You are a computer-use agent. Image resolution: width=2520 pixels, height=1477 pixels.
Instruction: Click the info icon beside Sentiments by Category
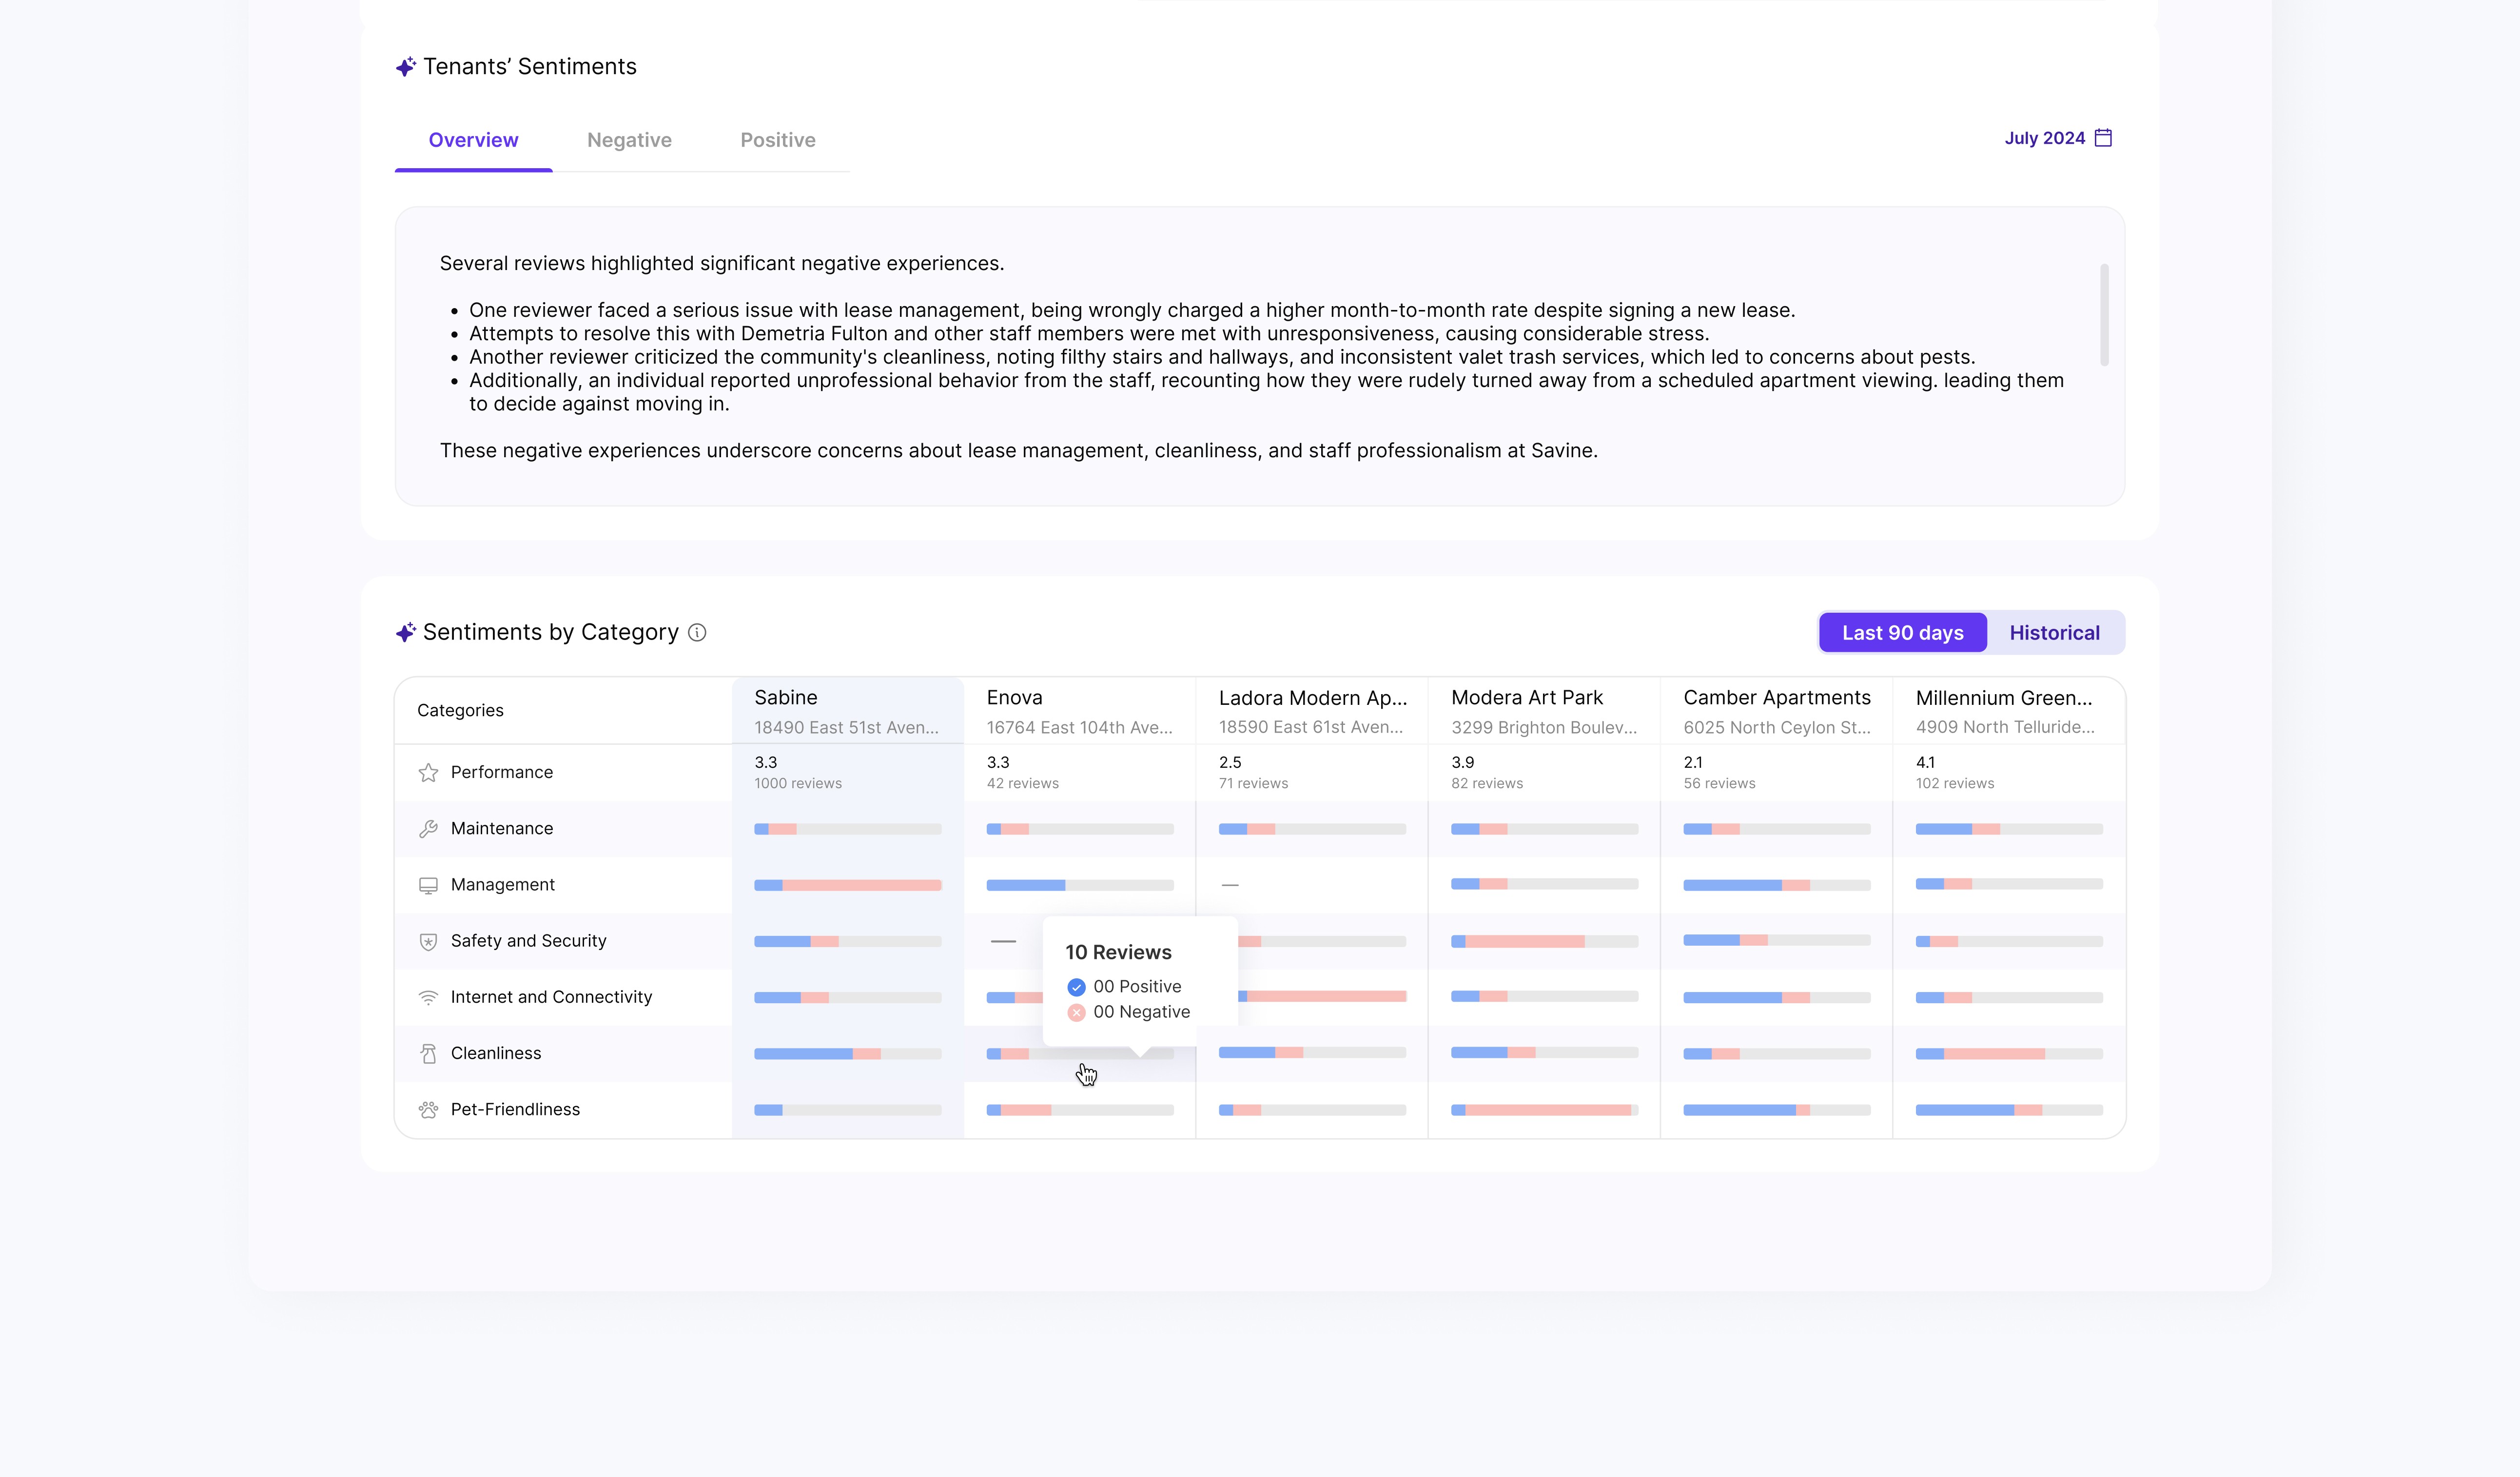[697, 632]
